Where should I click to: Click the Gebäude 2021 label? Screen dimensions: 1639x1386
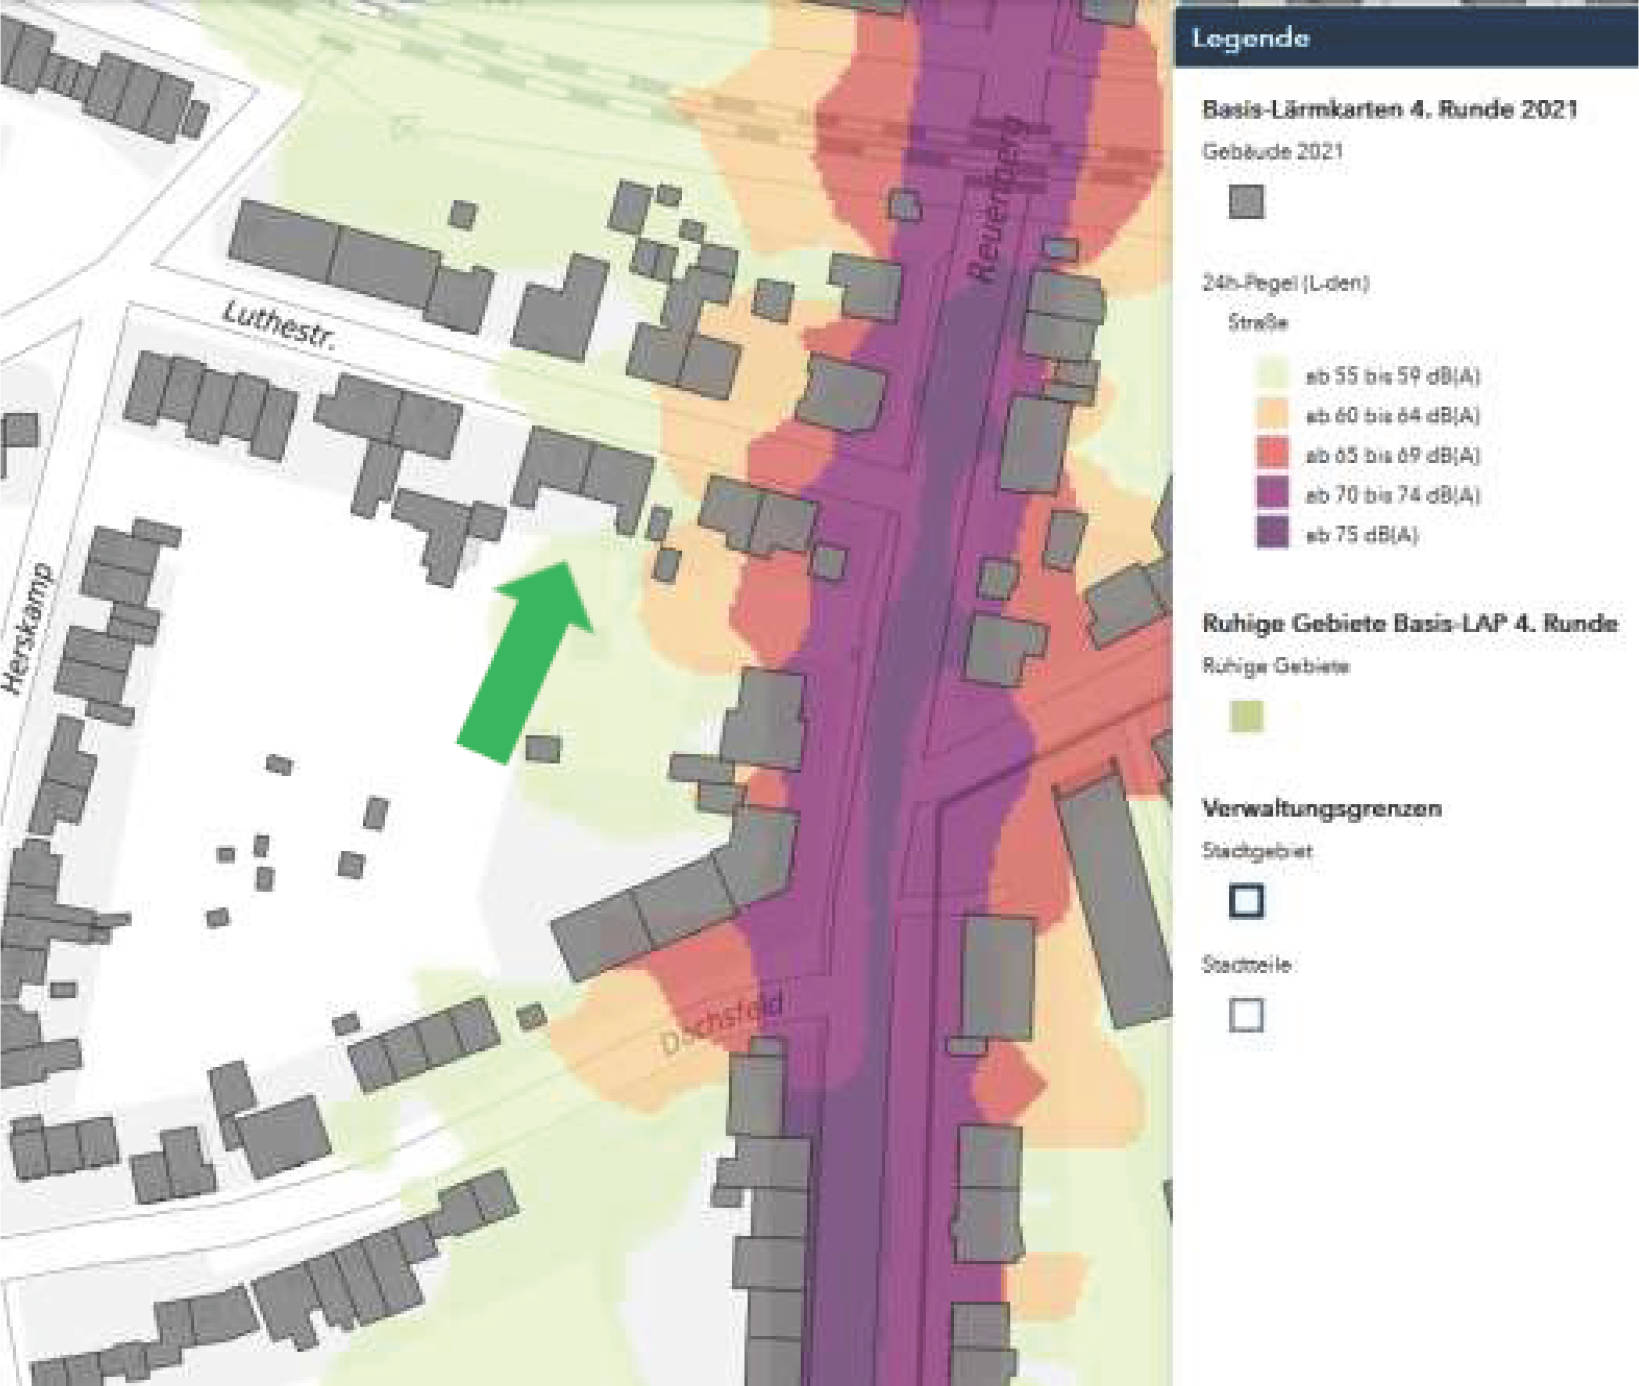(x=1272, y=151)
